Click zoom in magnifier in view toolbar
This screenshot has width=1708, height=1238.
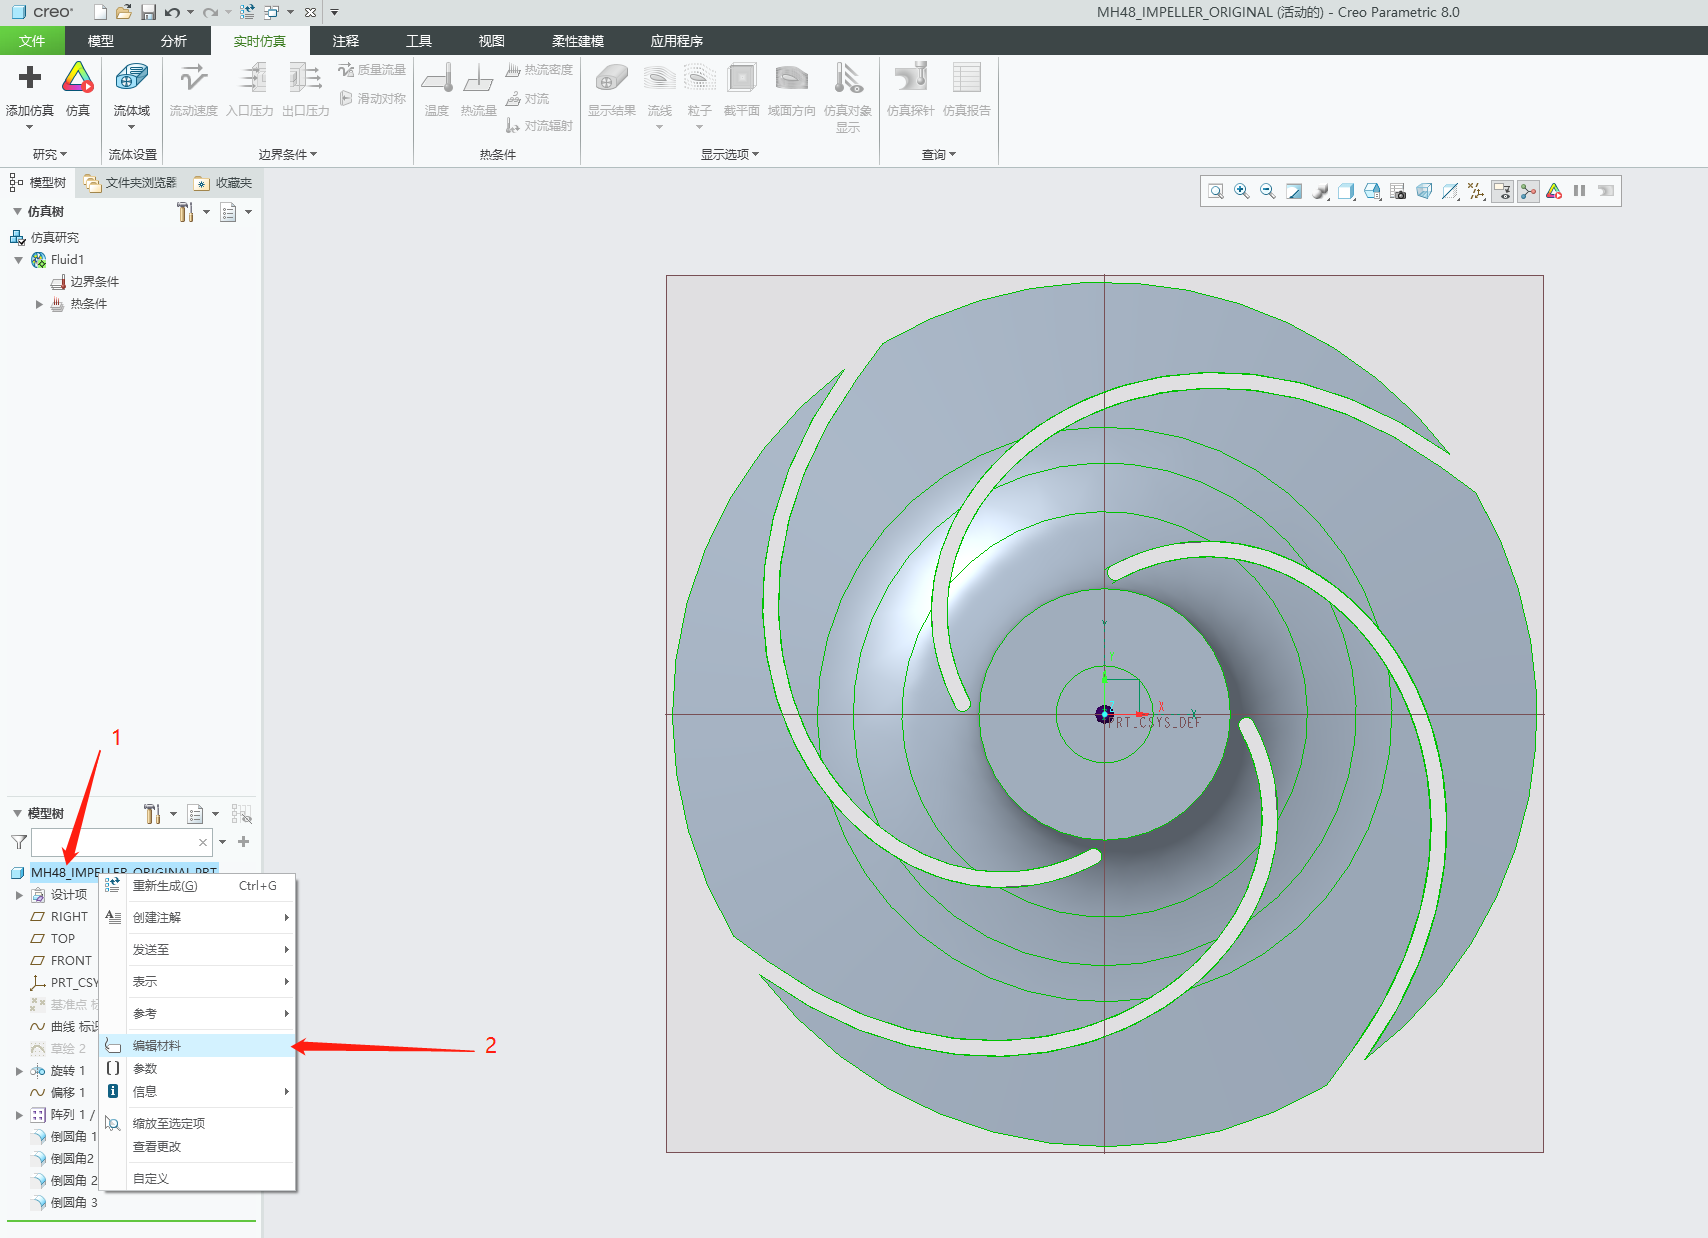click(1242, 191)
